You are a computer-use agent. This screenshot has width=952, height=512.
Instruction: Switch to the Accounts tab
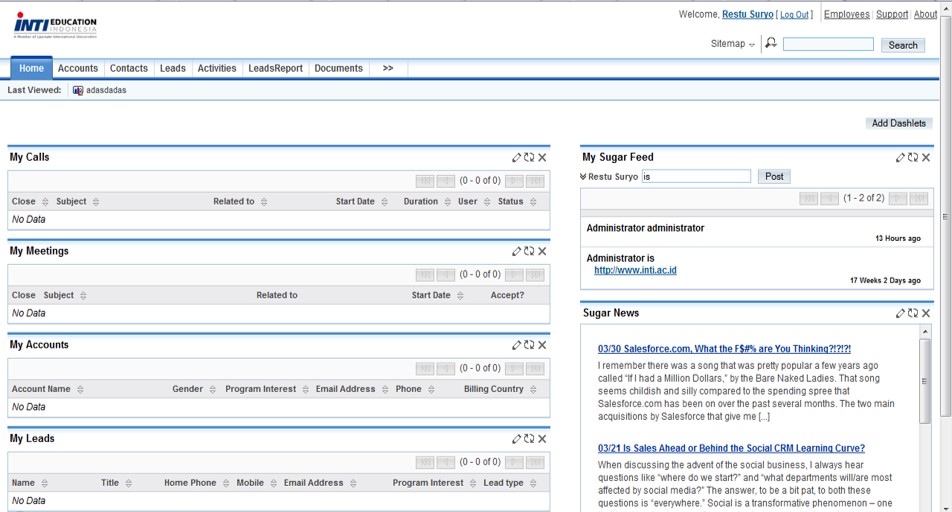click(77, 68)
